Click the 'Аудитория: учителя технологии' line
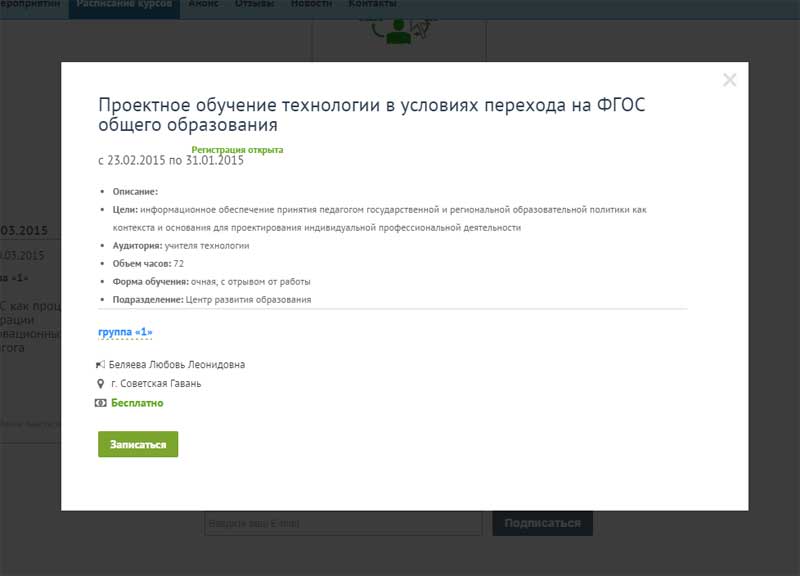The height and width of the screenshot is (576, 800). pyautogui.click(x=181, y=246)
